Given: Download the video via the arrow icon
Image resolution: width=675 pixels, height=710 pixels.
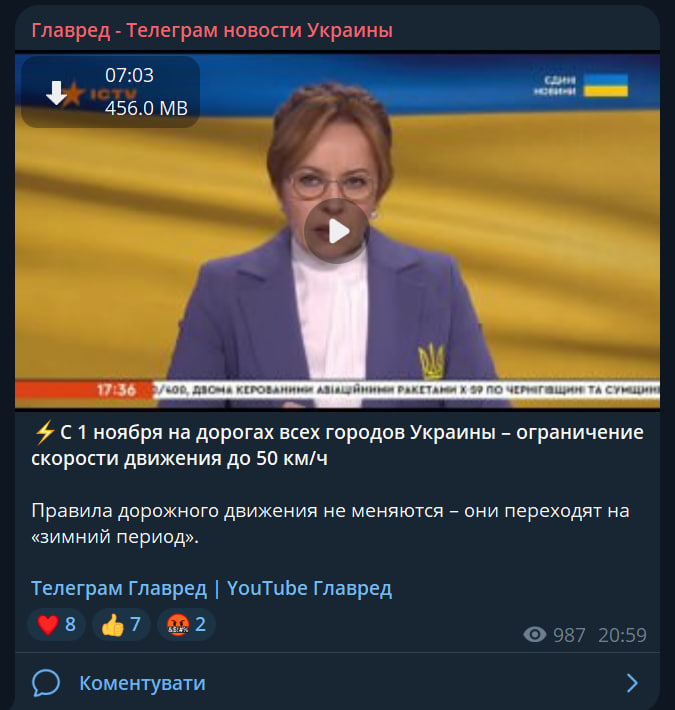Looking at the screenshot, I should click(56, 93).
